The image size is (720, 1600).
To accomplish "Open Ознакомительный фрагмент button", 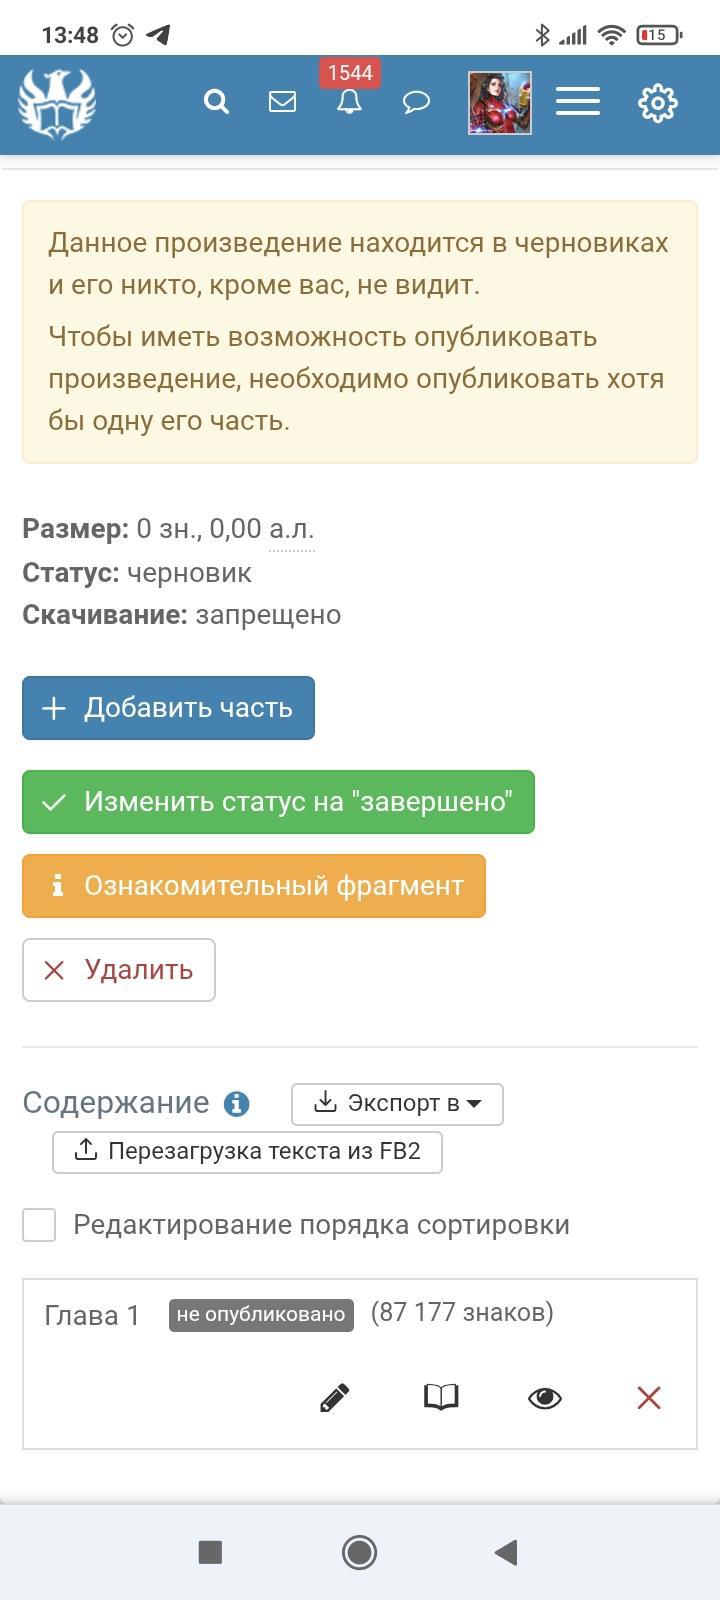I will click(254, 886).
